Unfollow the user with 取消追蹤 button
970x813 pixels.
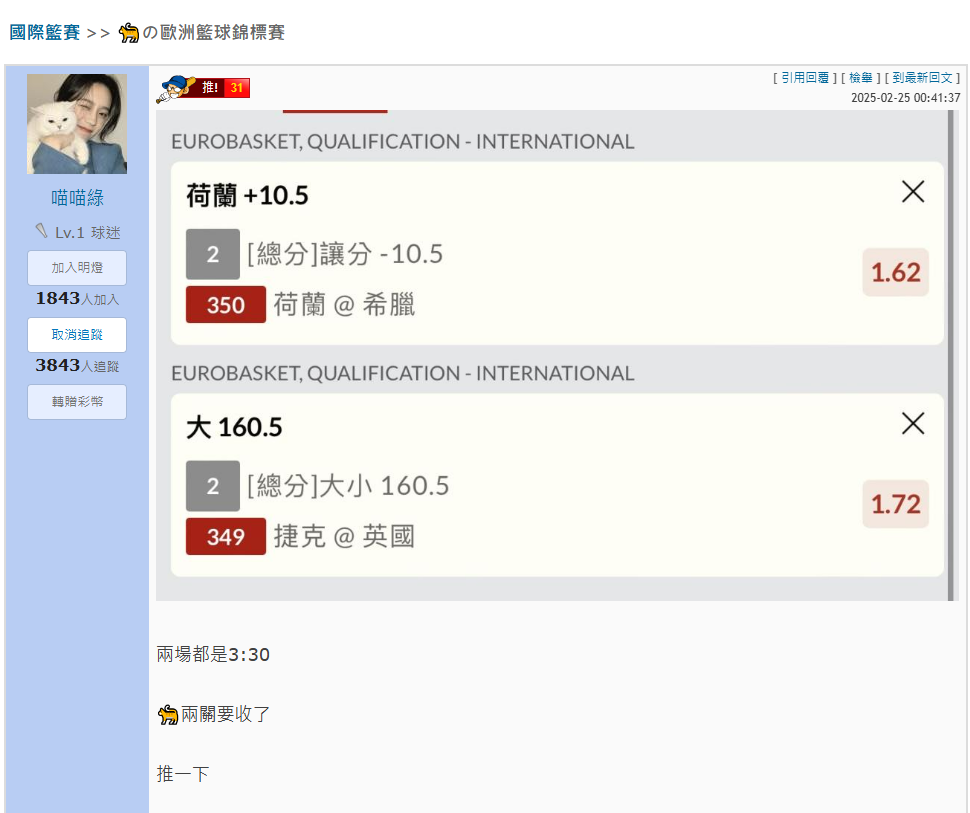pos(77,335)
